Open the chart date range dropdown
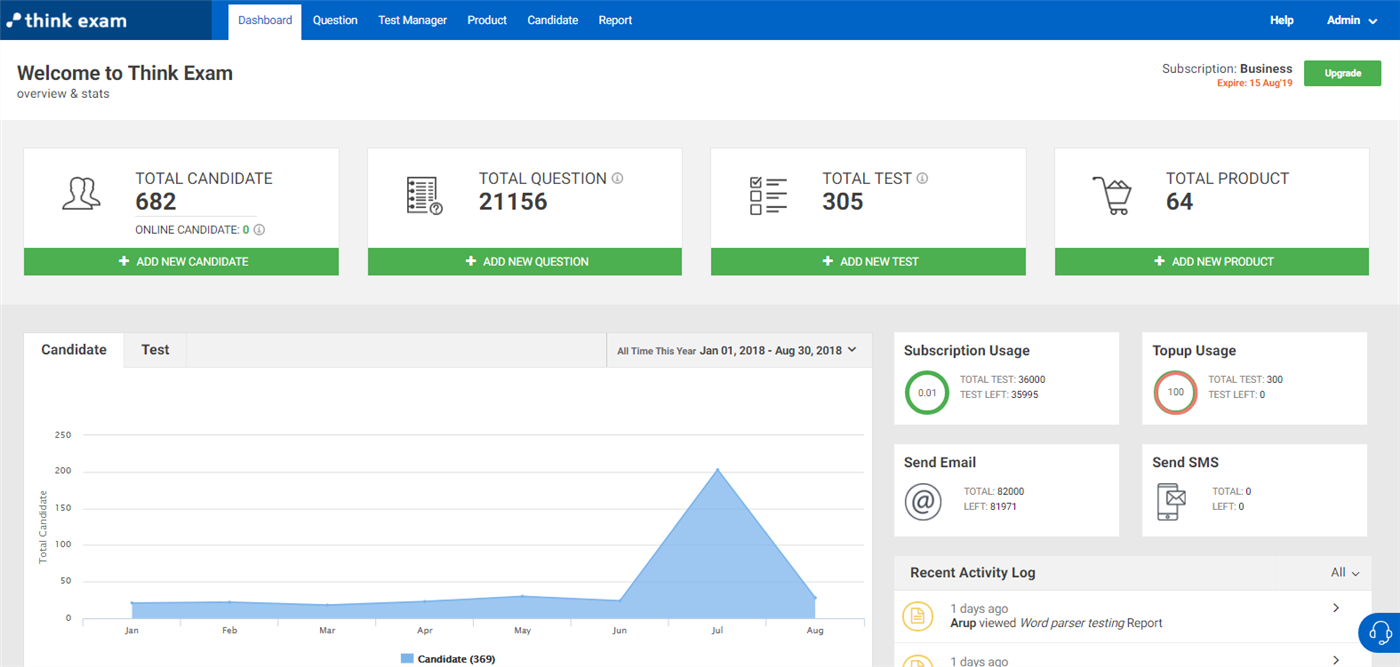The height and width of the screenshot is (667, 1400). click(739, 351)
